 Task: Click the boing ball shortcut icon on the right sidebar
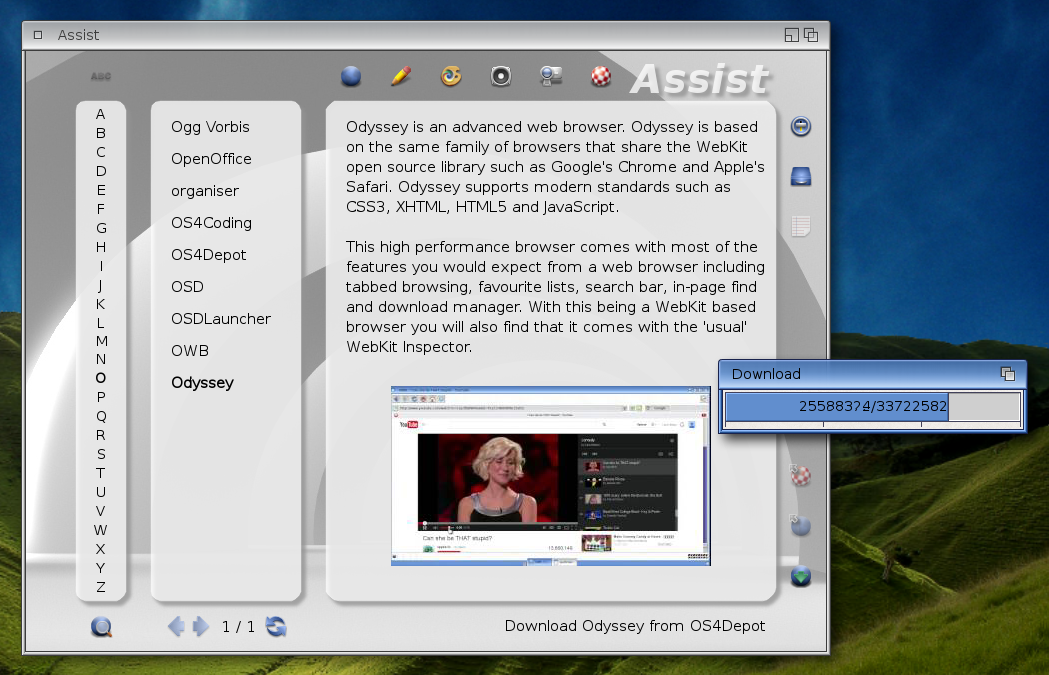(x=800, y=476)
